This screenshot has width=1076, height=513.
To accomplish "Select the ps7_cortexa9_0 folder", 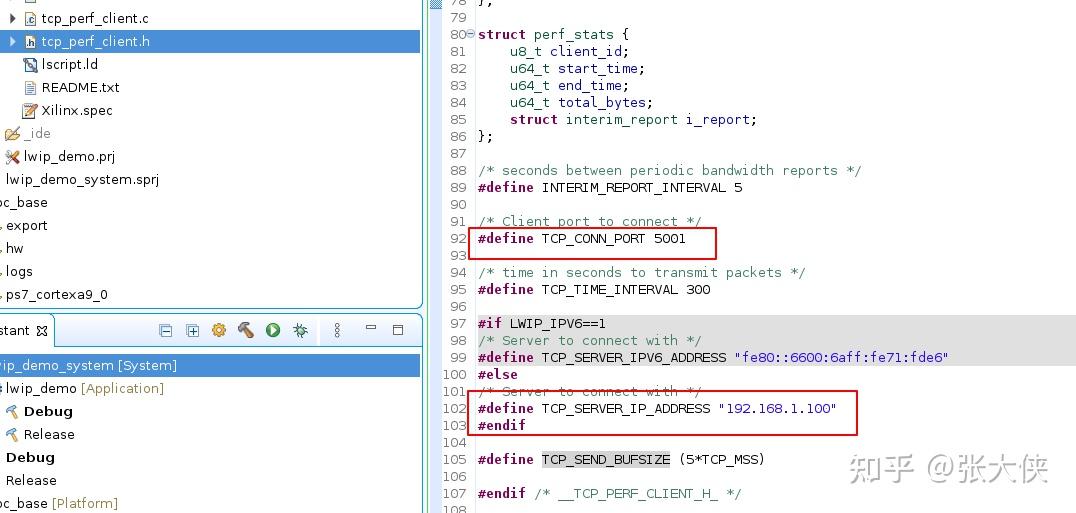I will coord(56,295).
